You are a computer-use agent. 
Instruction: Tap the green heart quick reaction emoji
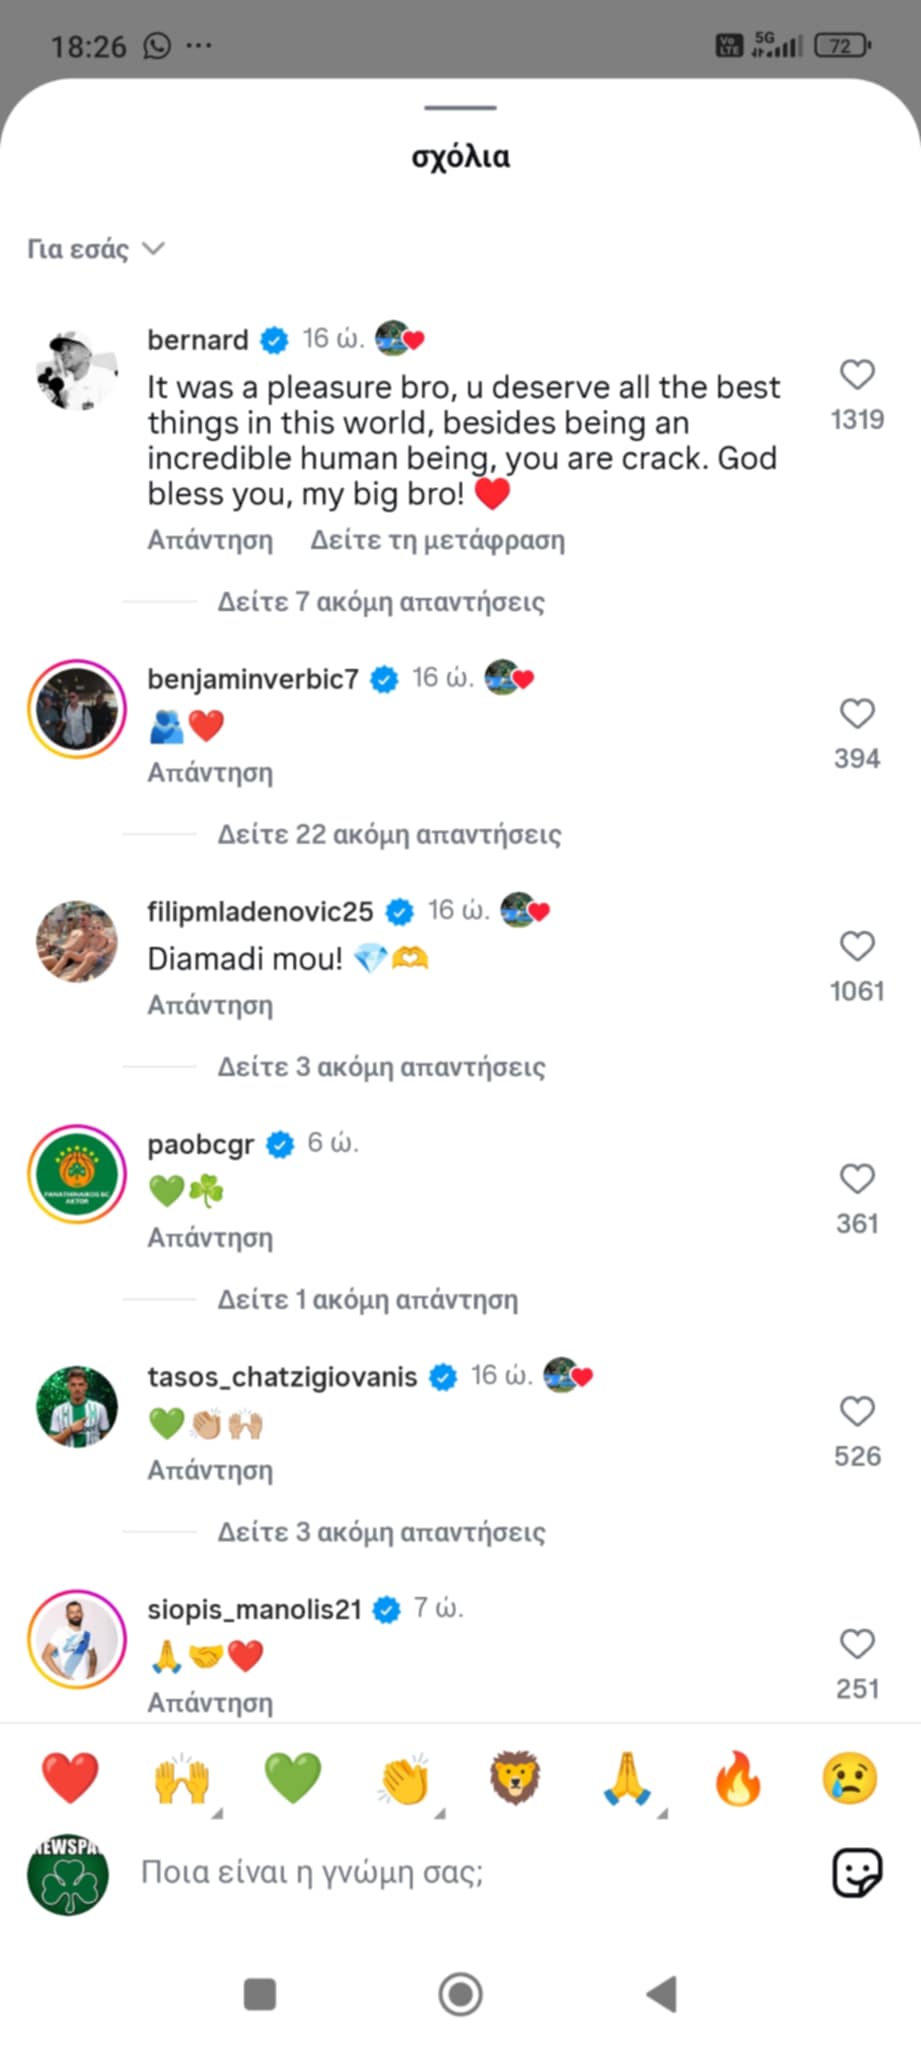pos(292,1779)
